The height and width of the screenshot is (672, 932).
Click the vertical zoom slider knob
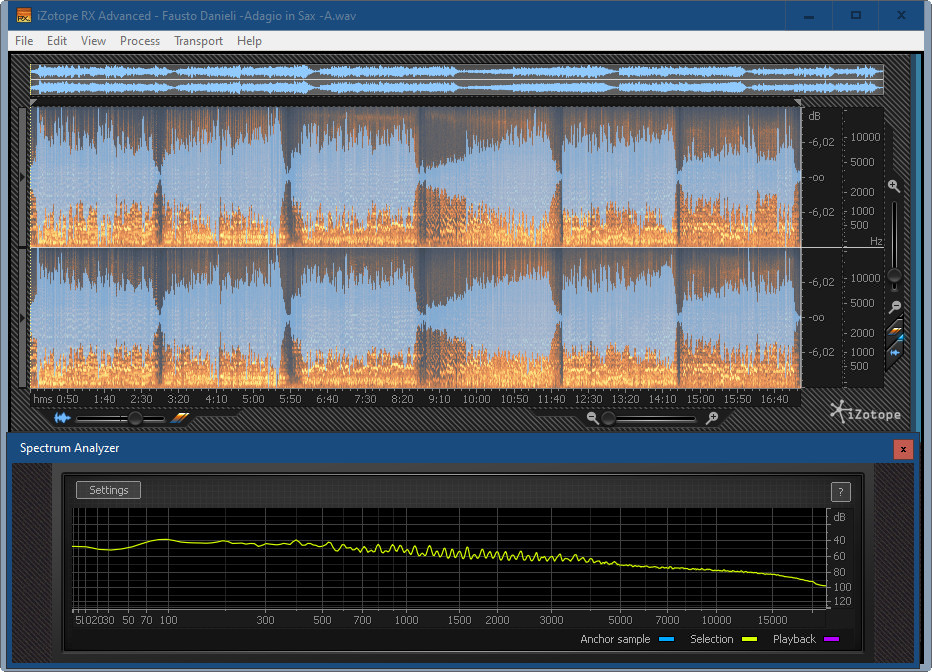[x=895, y=275]
